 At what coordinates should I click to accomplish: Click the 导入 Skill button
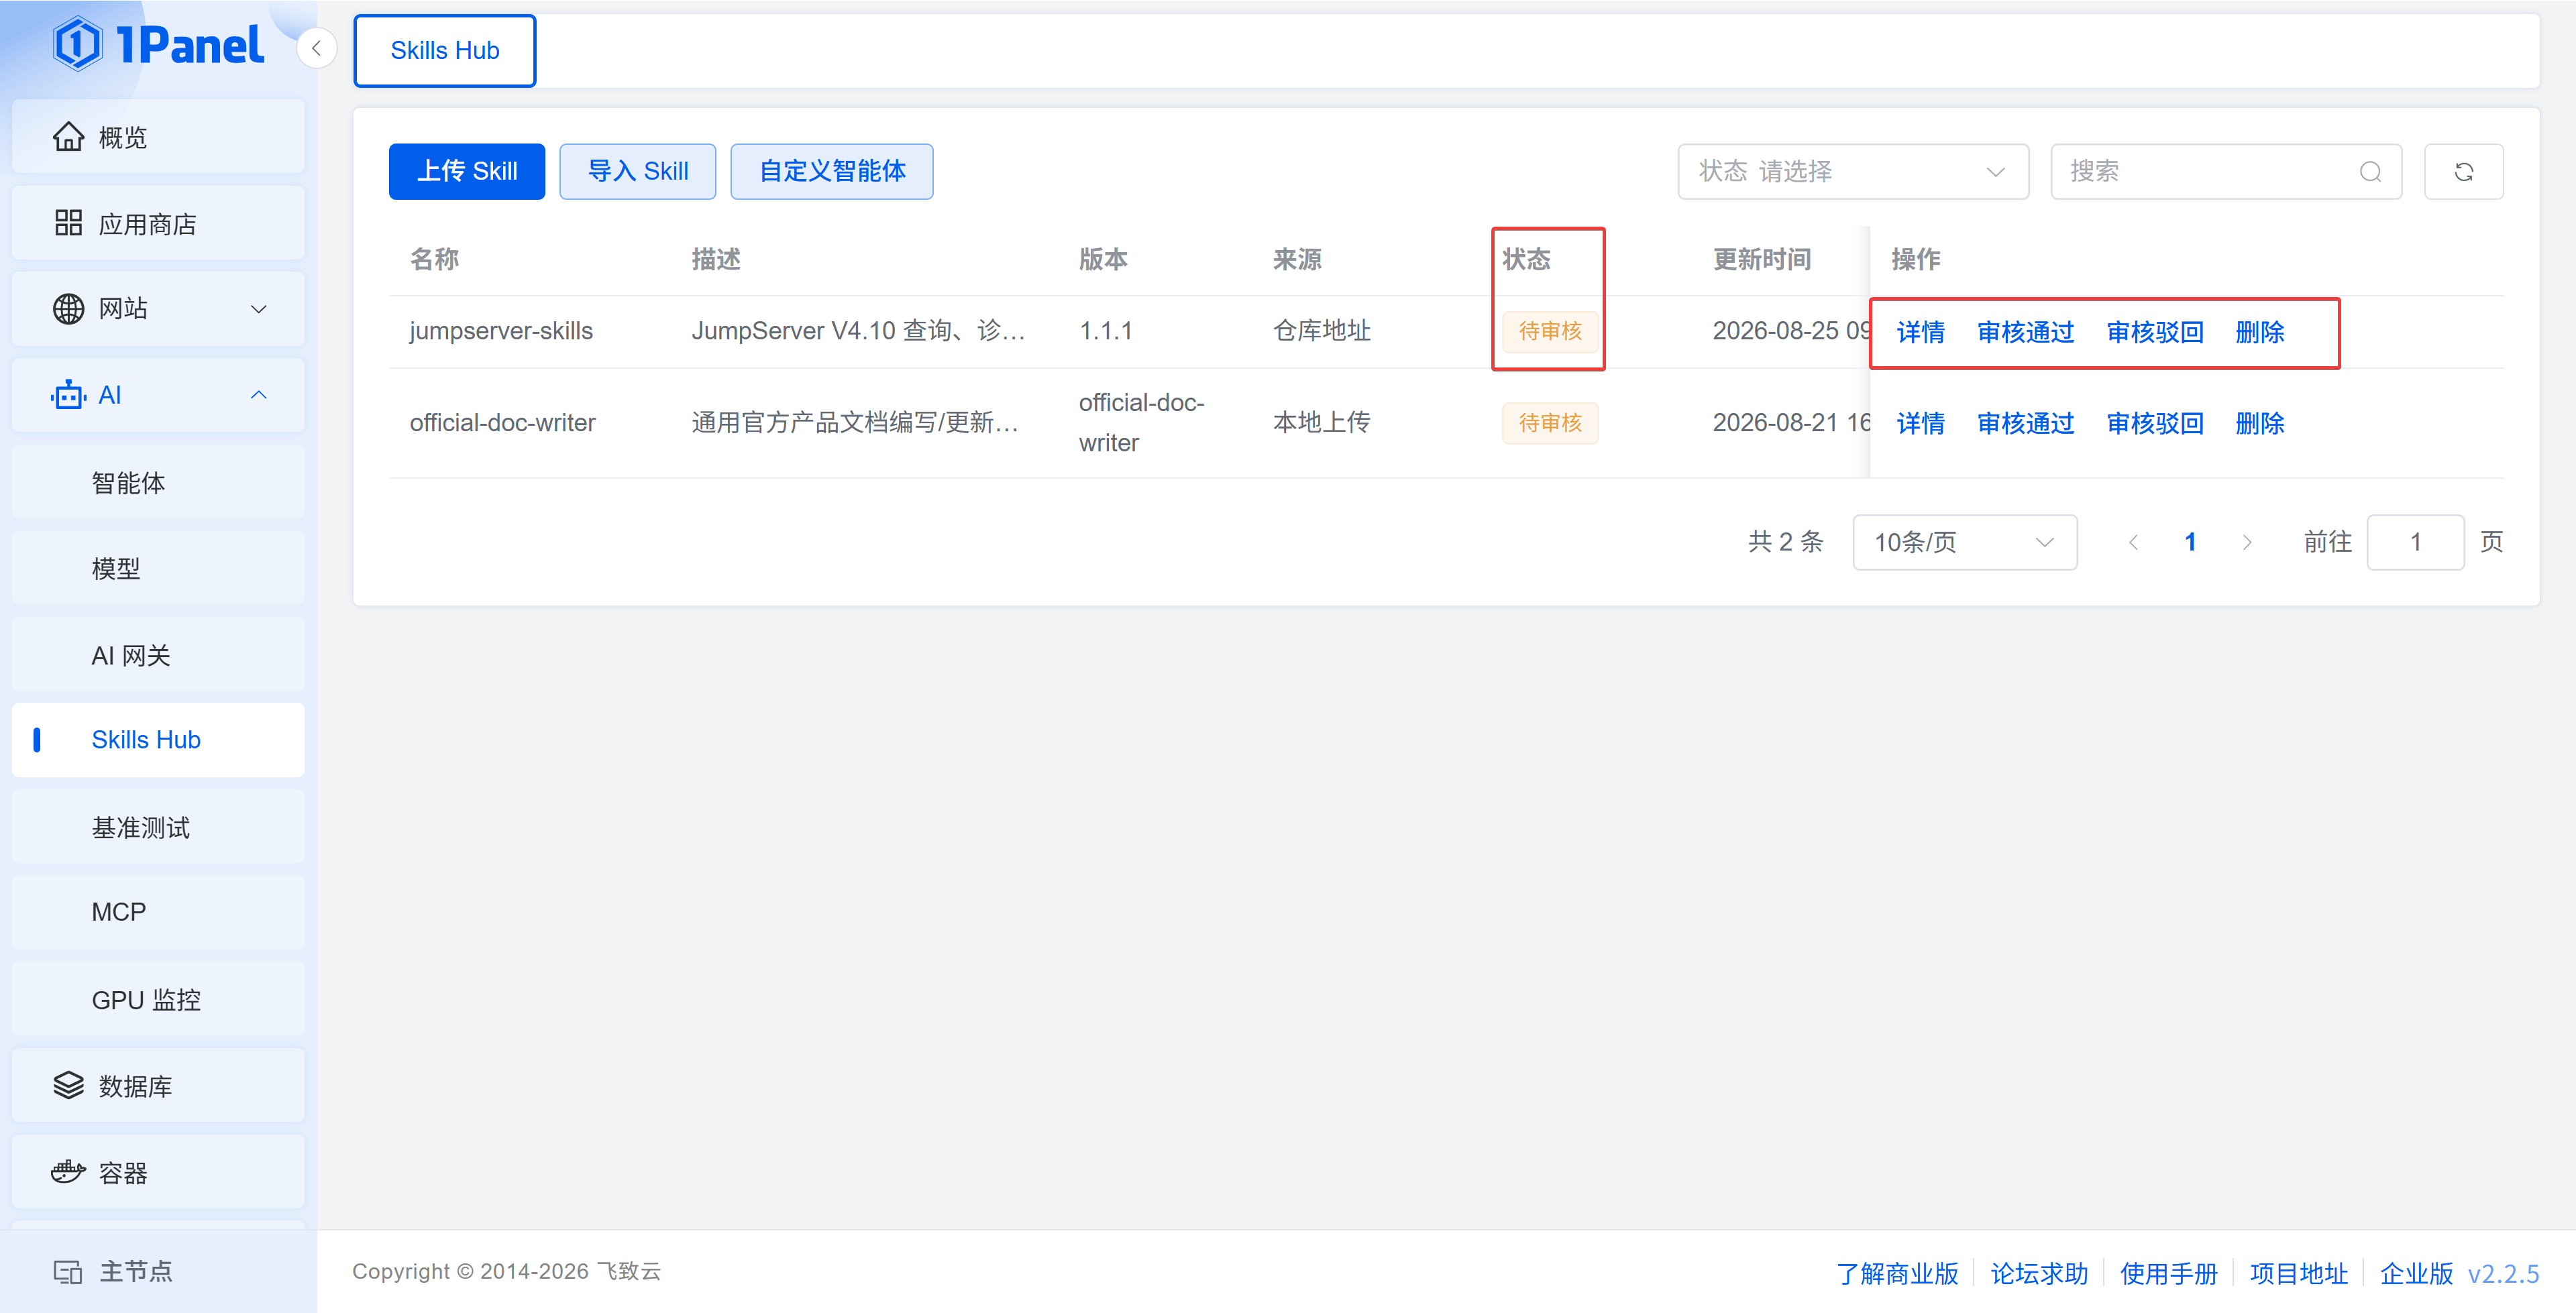pyautogui.click(x=638, y=172)
